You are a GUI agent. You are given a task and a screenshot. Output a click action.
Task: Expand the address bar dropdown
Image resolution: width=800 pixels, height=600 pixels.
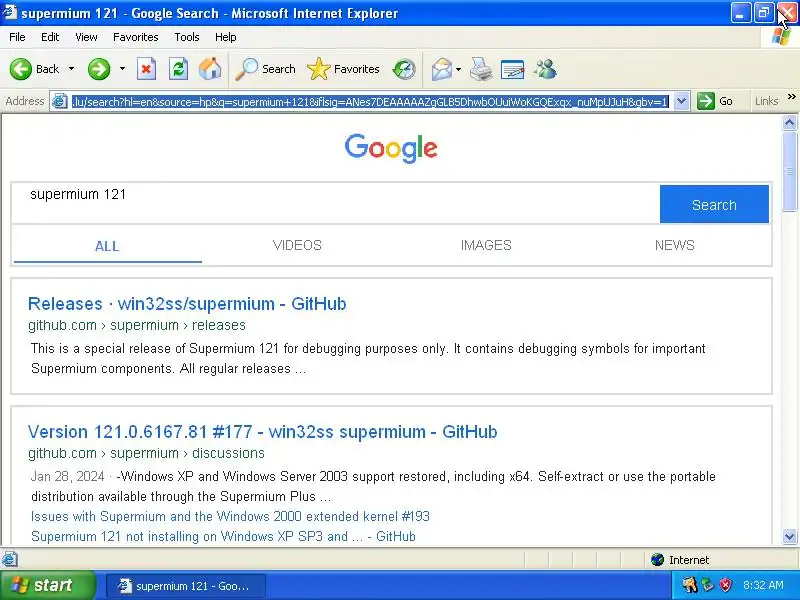coord(681,101)
